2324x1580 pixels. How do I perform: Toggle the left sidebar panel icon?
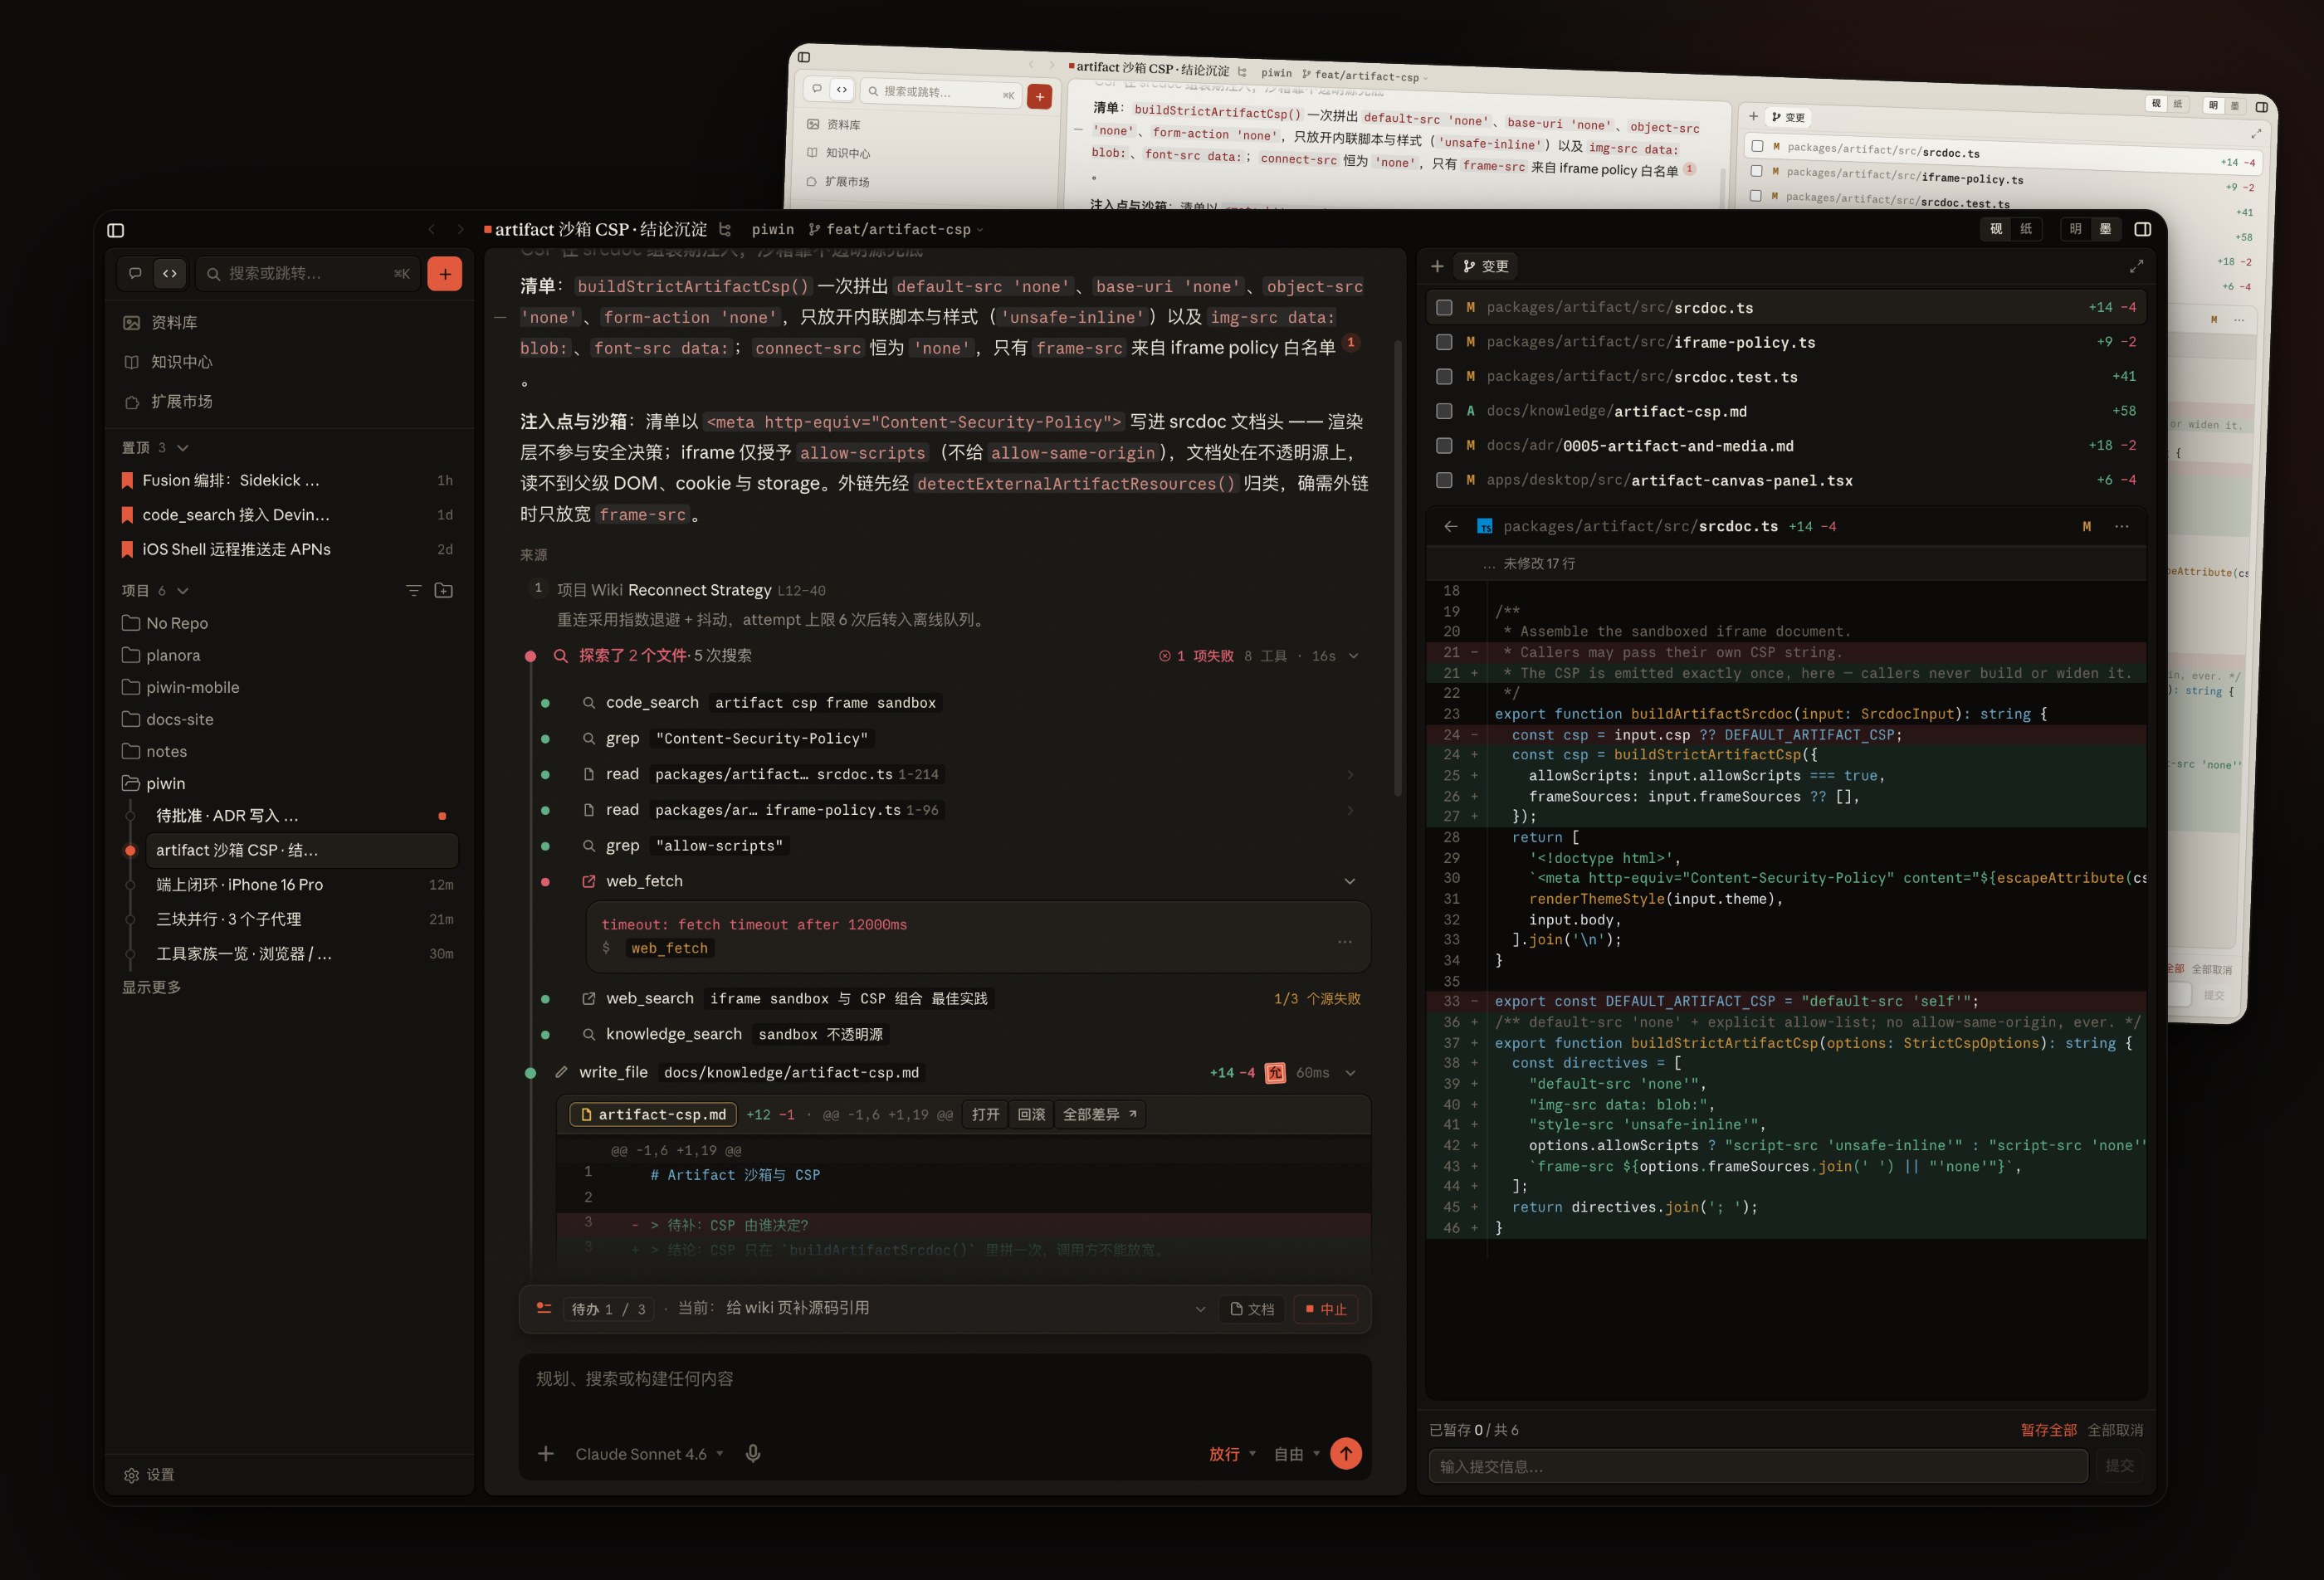[x=116, y=230]
